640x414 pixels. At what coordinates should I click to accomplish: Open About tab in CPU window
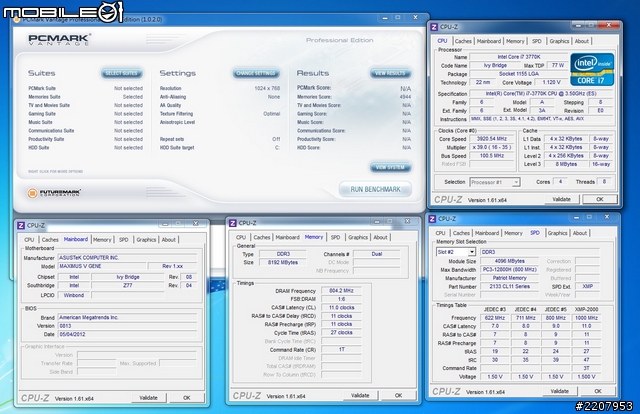click(582, 41)
